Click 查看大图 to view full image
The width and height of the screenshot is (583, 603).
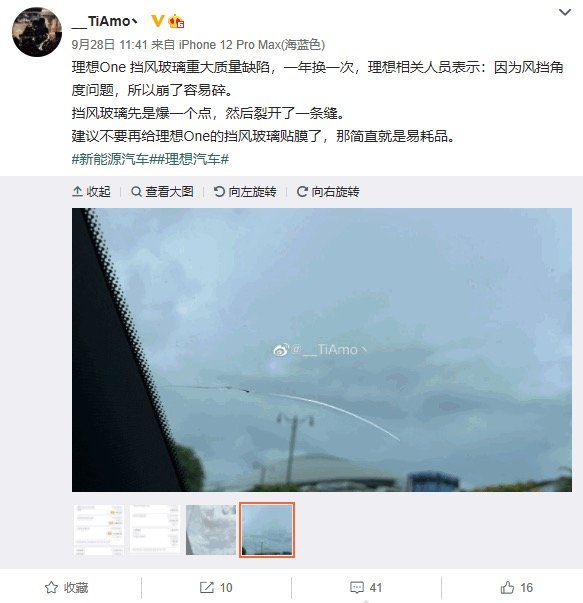162,192
